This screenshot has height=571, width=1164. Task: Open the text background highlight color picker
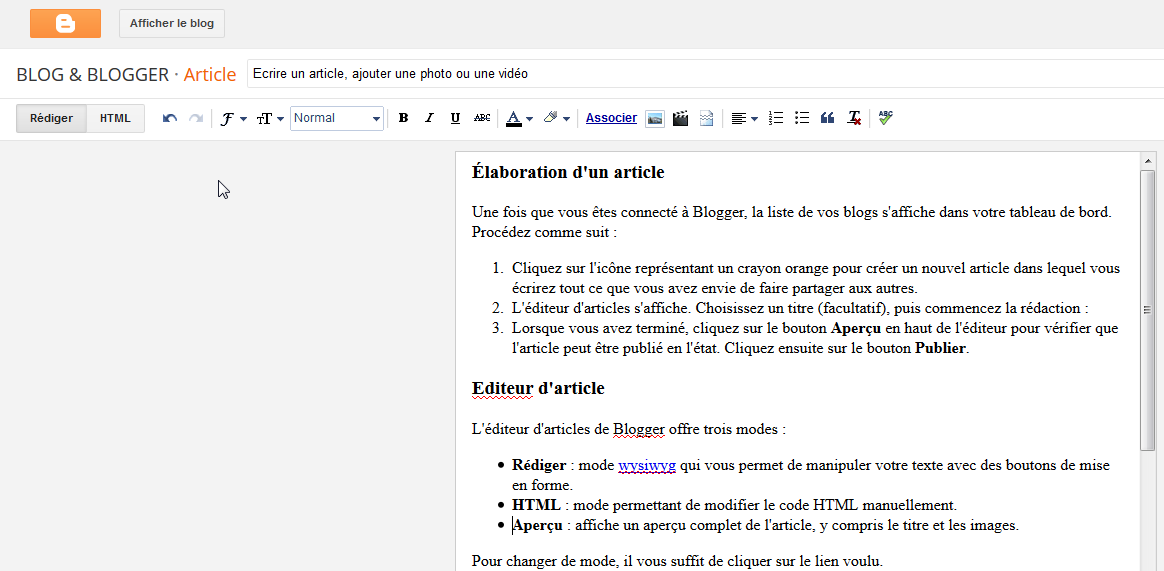556,118
